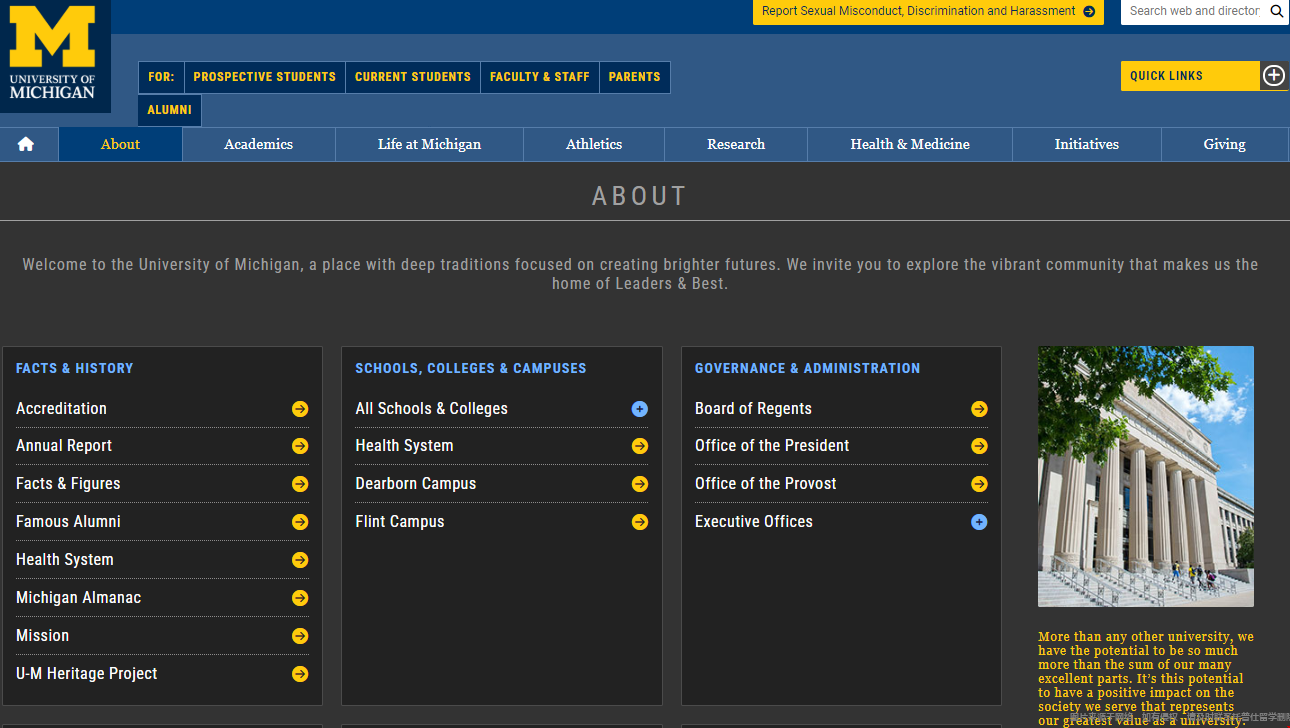1290x728 pixels.
Task: Open the Dearborn Campus link
Action: [416, 484]
